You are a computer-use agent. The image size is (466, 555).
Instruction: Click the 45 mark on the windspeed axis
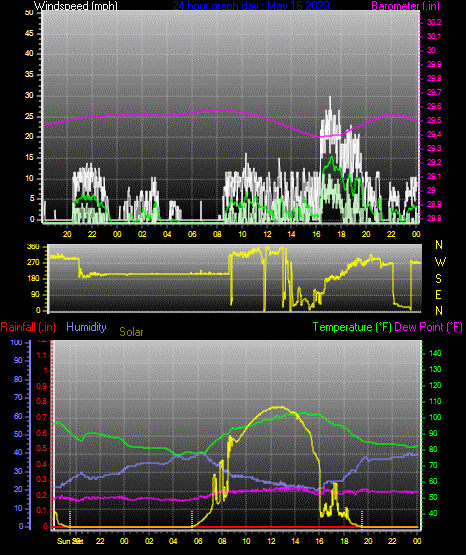(x=29, y=33)
